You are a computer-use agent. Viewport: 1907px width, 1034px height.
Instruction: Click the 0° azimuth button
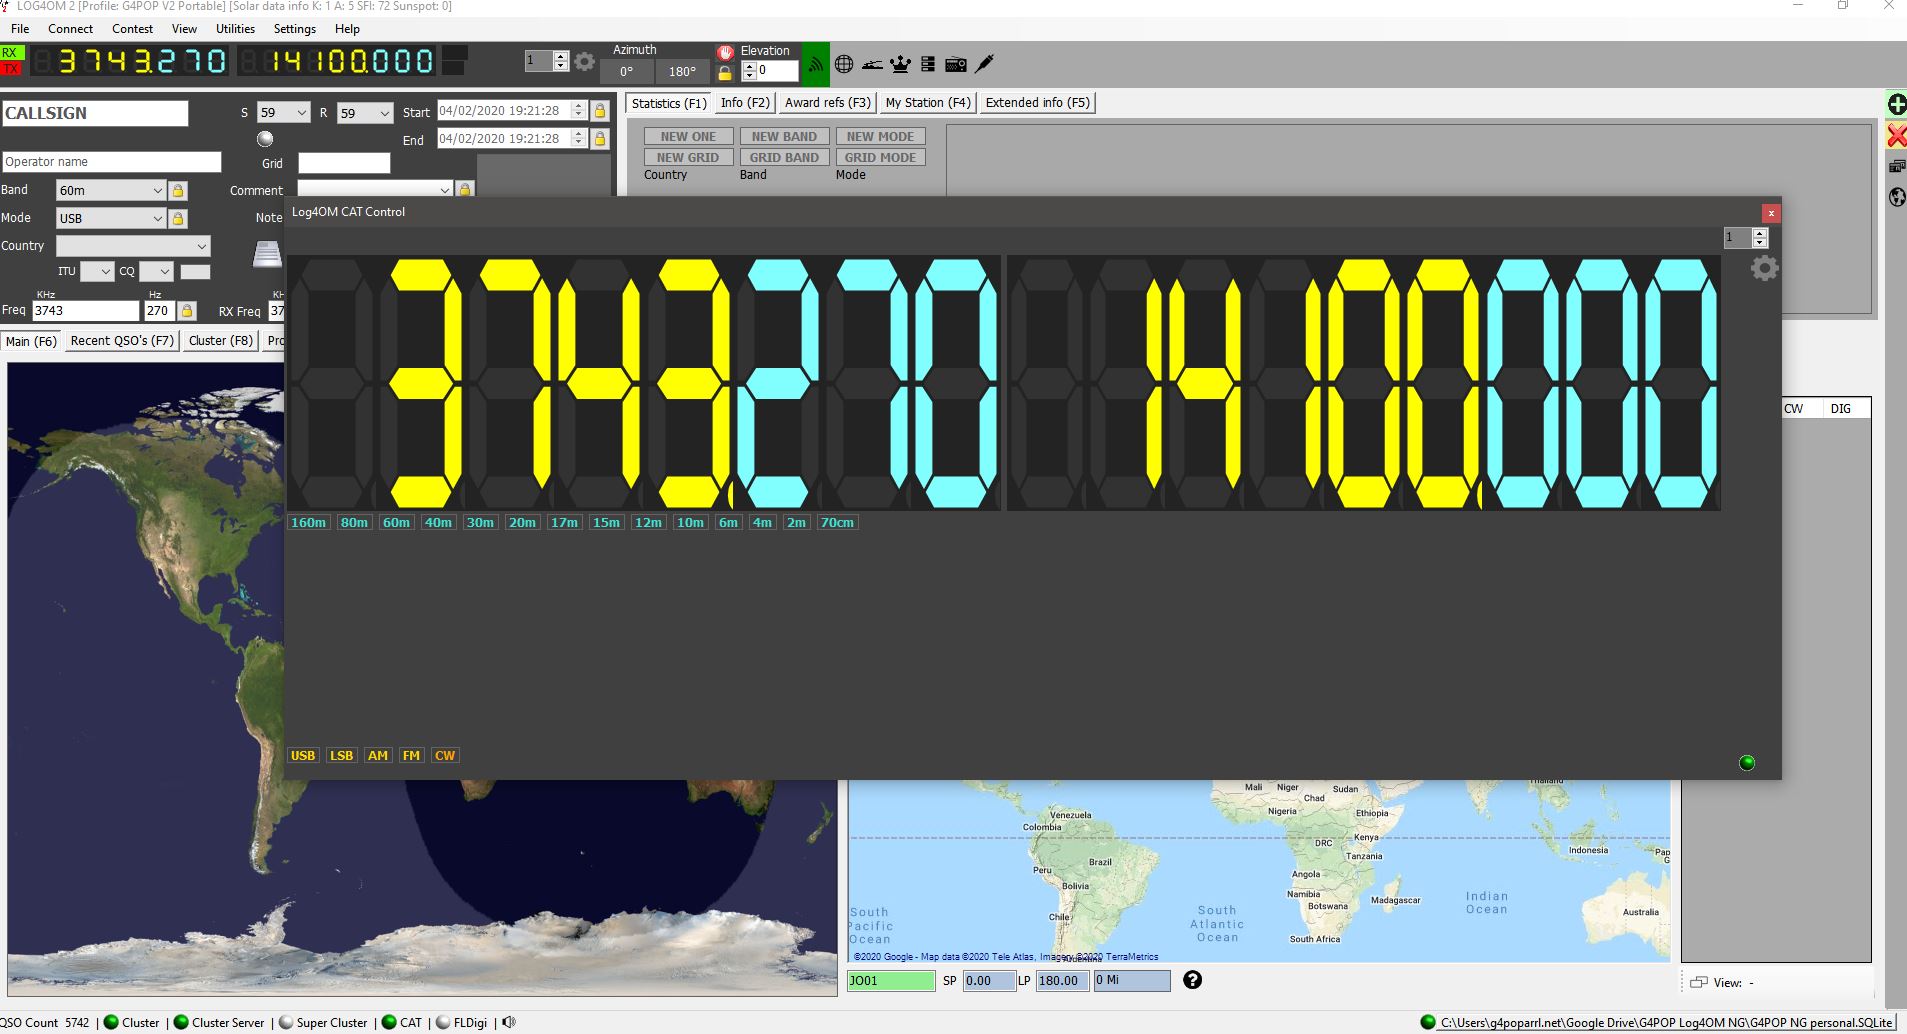[x=626, y=71]
